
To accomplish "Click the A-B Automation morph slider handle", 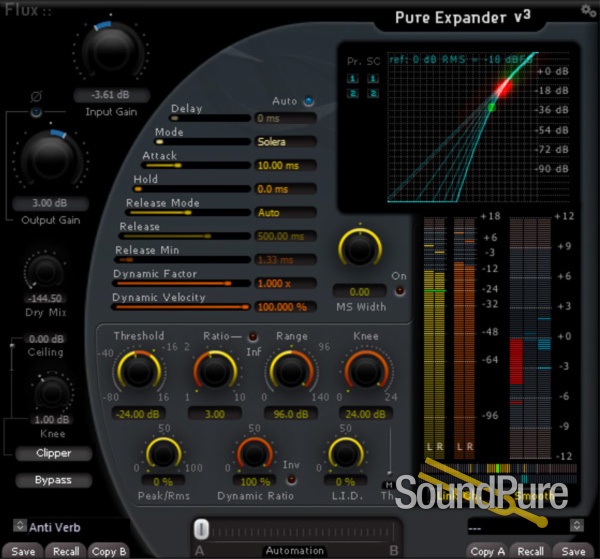I will [201, 530].
